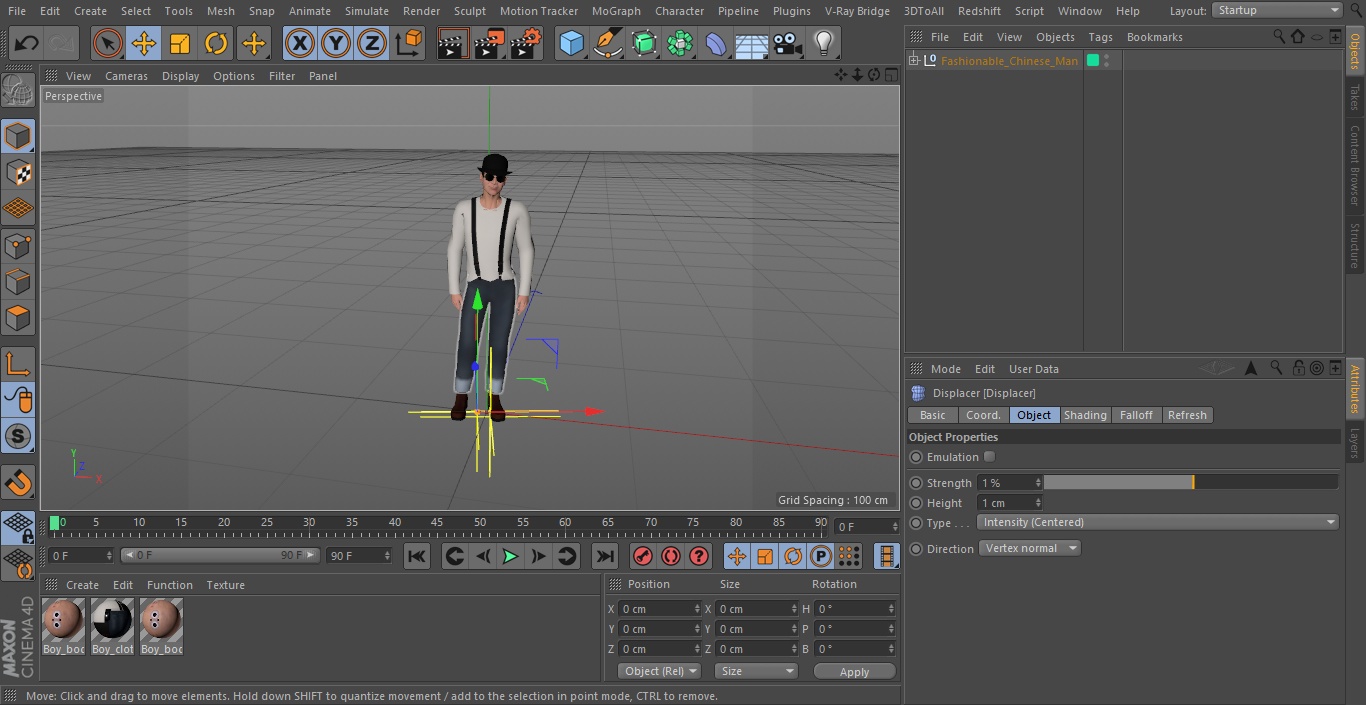The width and height of the screenshot is (1366, 705).
Task: Open viewport Cameras menu
Action: pyautogui.click(x=126, y=76)
